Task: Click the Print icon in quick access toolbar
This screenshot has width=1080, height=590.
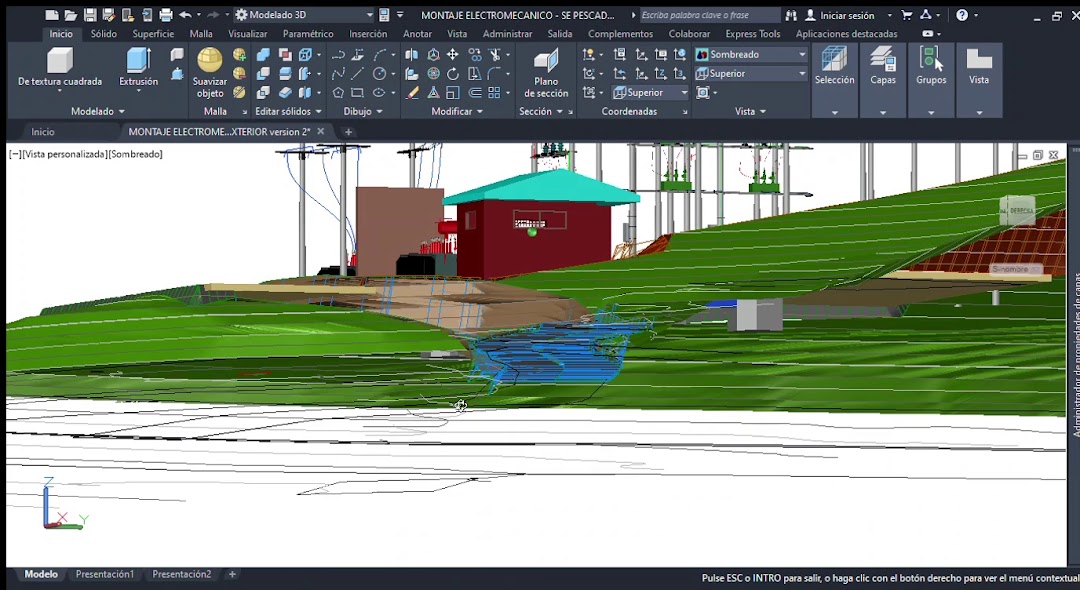Action: click(166, 15)
